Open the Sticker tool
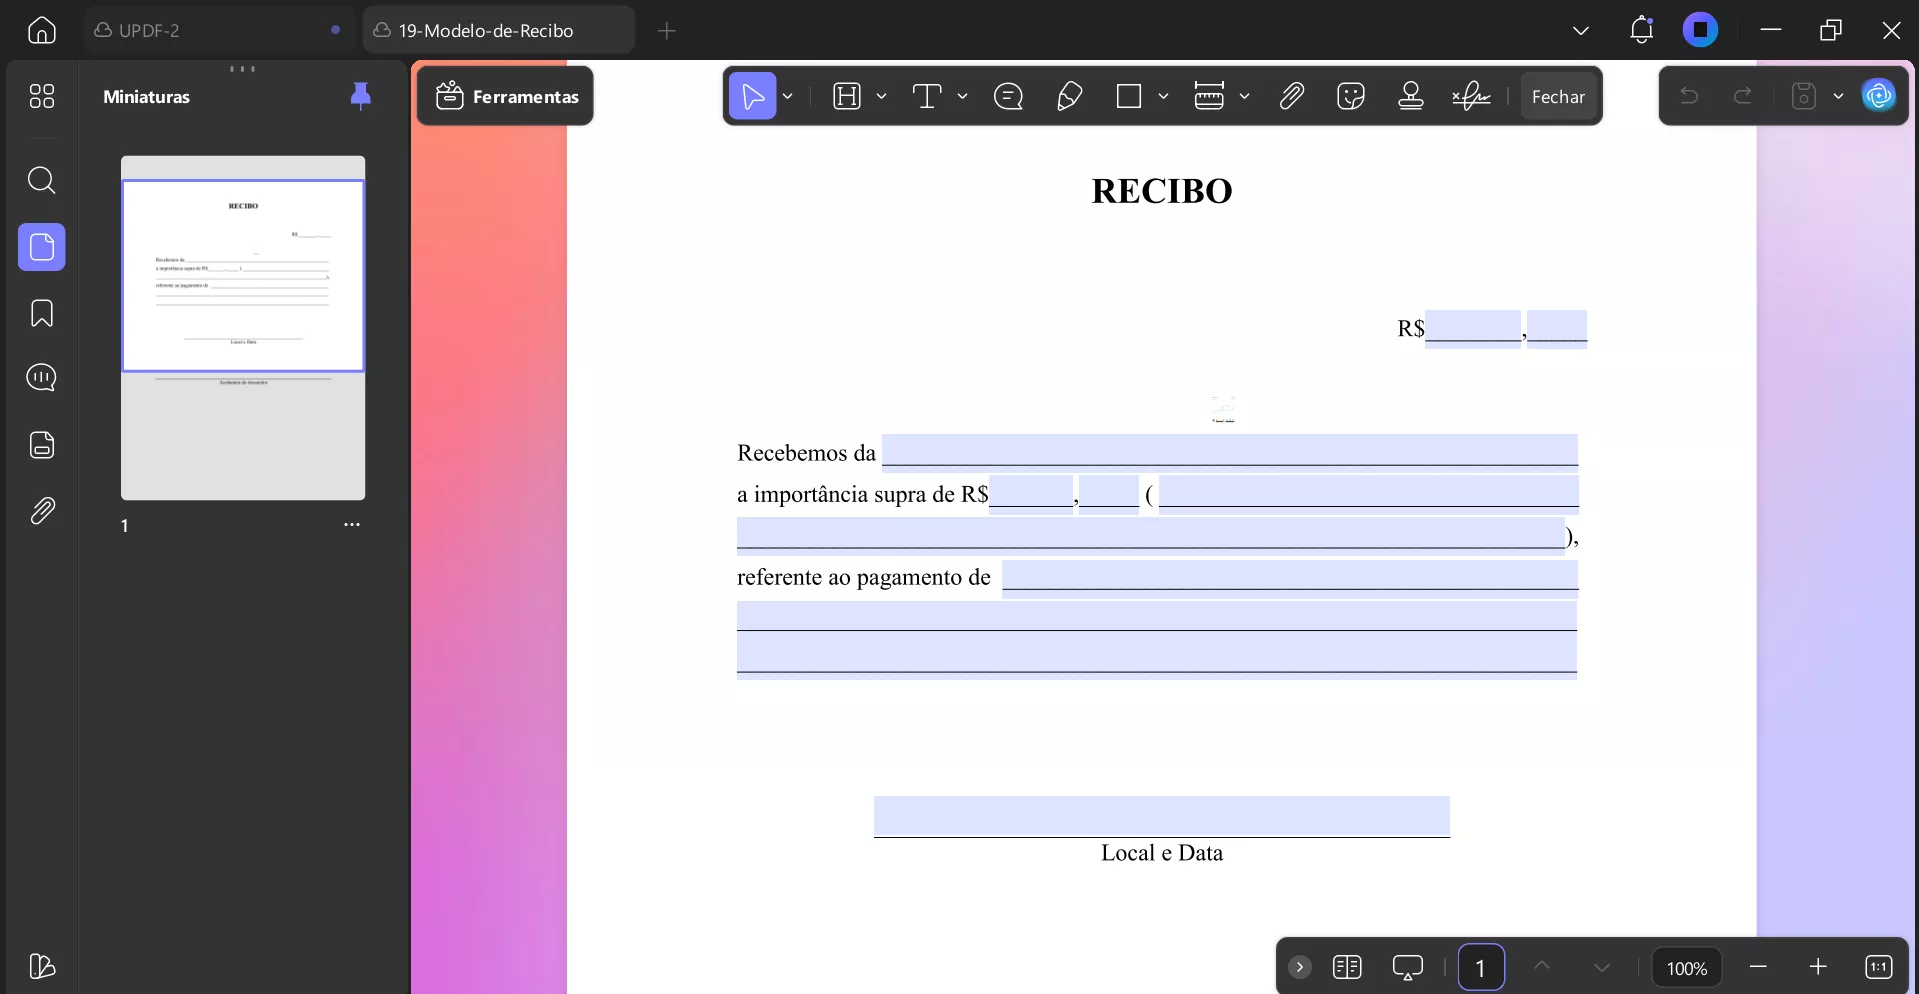 tap(1351, 96)
